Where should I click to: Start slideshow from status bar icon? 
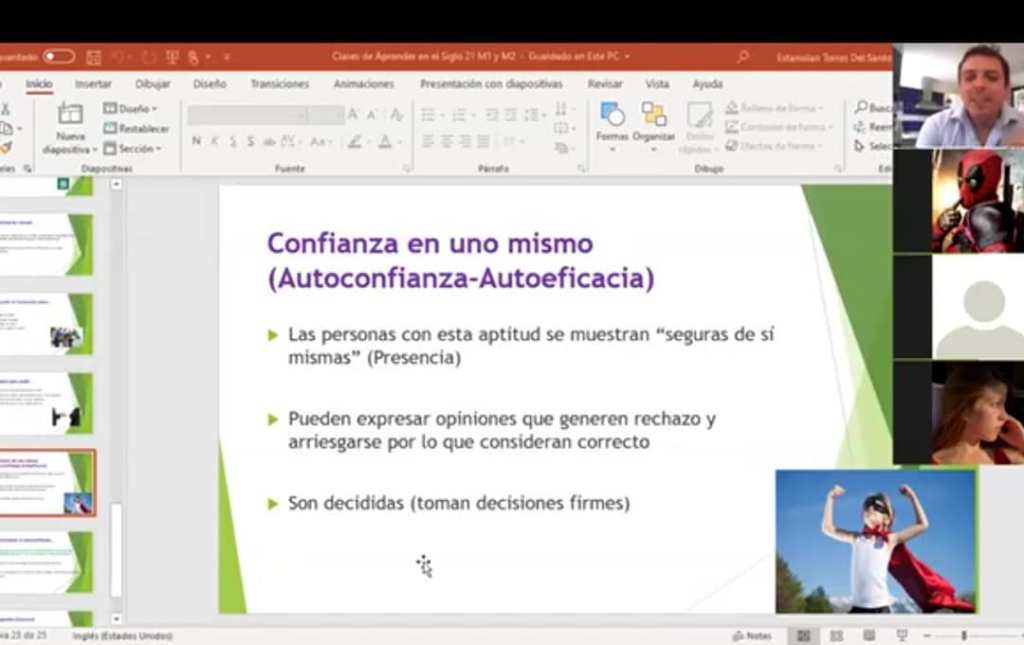(x=901, y=635)
